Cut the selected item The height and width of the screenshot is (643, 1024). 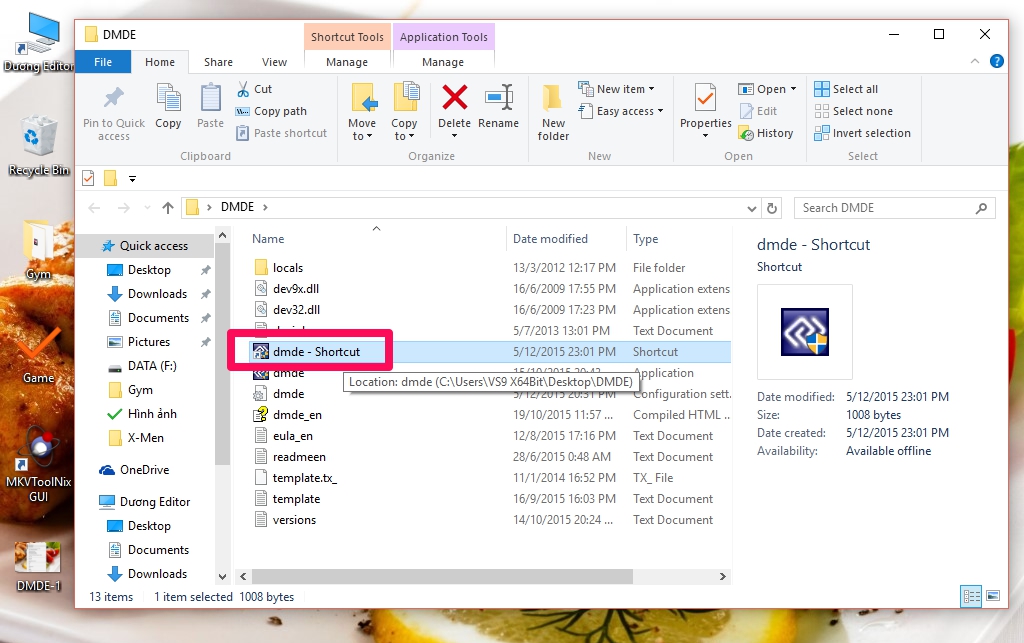254,89
